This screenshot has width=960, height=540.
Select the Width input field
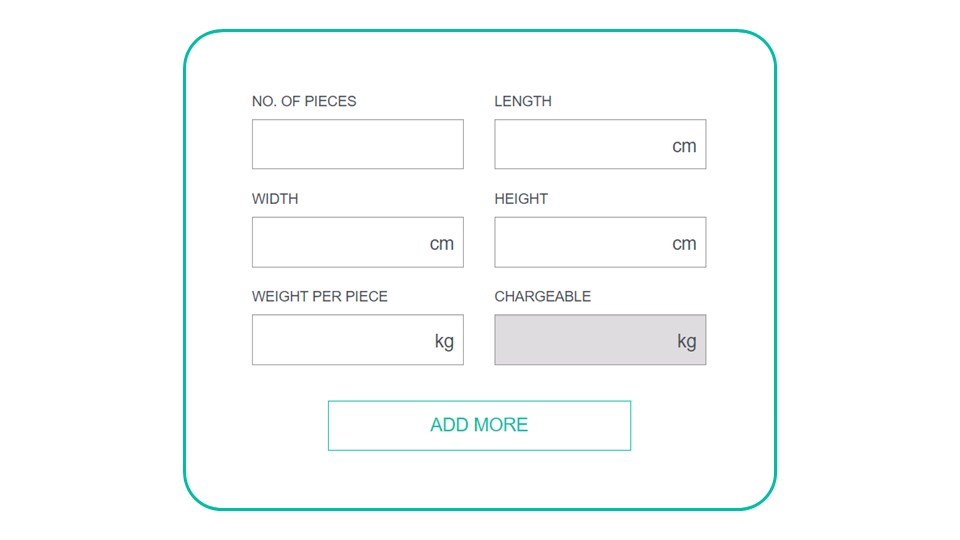click(358, 242)
